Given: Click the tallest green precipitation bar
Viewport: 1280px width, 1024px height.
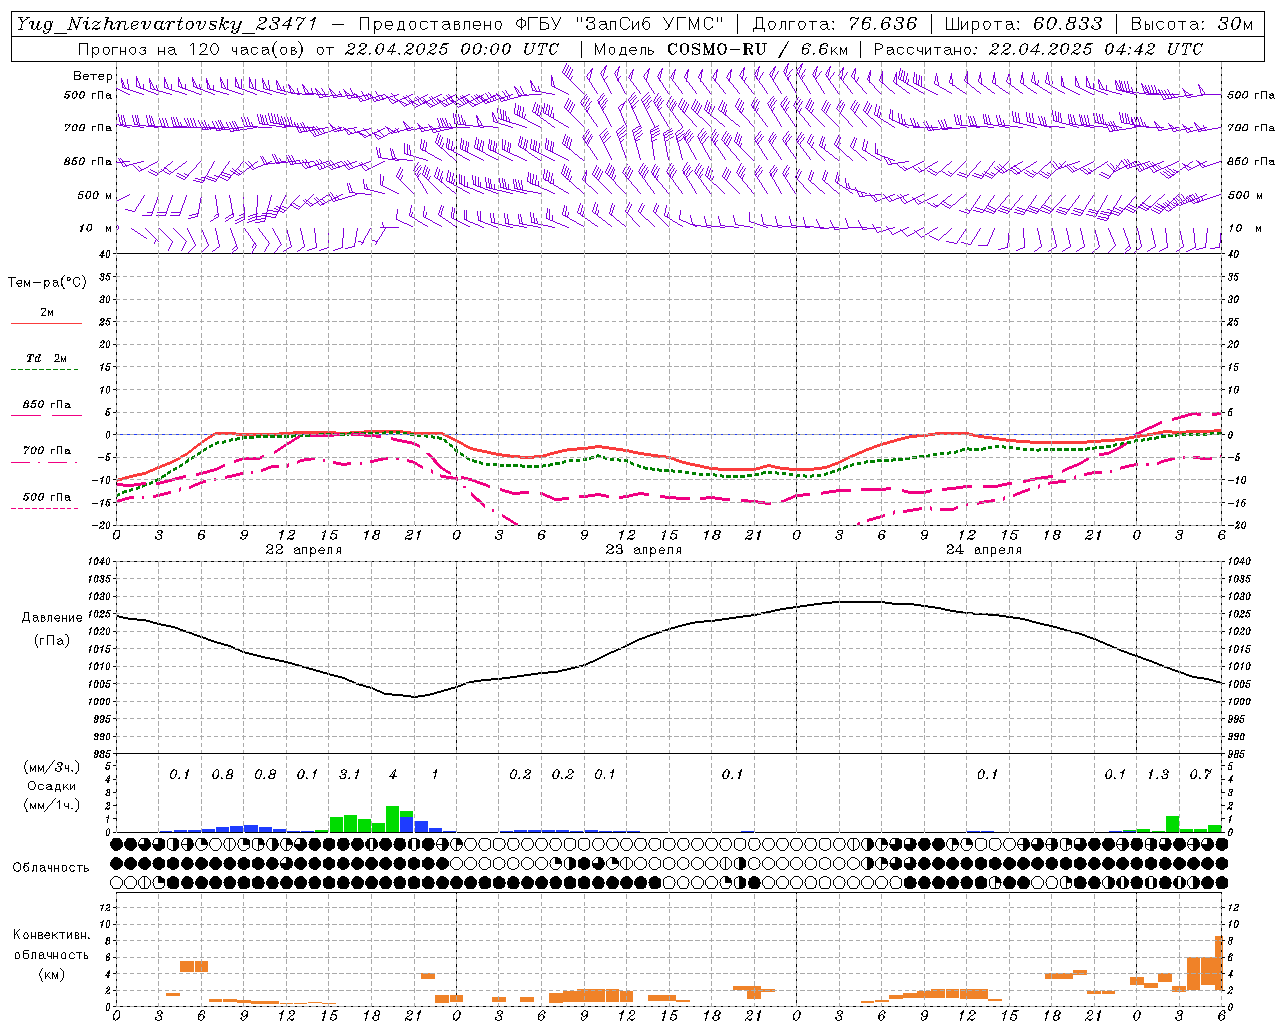Looking at the screenshot, I should click(x=392, y=819).
